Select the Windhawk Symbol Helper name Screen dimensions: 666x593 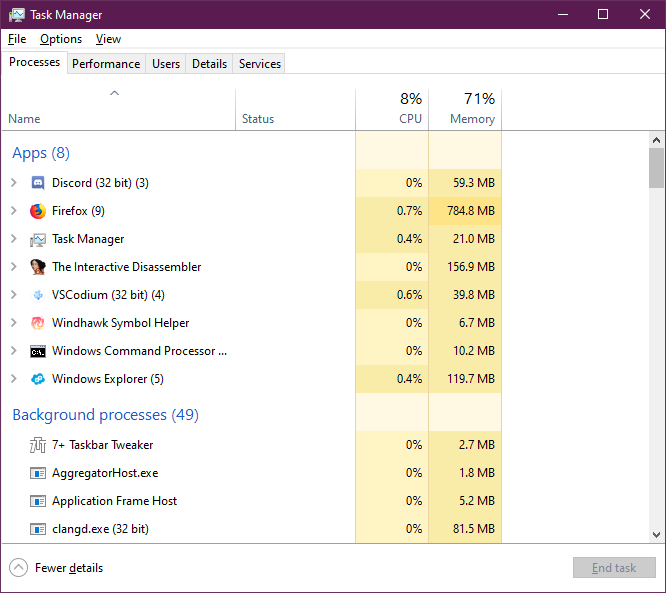[x=120, y=323]
